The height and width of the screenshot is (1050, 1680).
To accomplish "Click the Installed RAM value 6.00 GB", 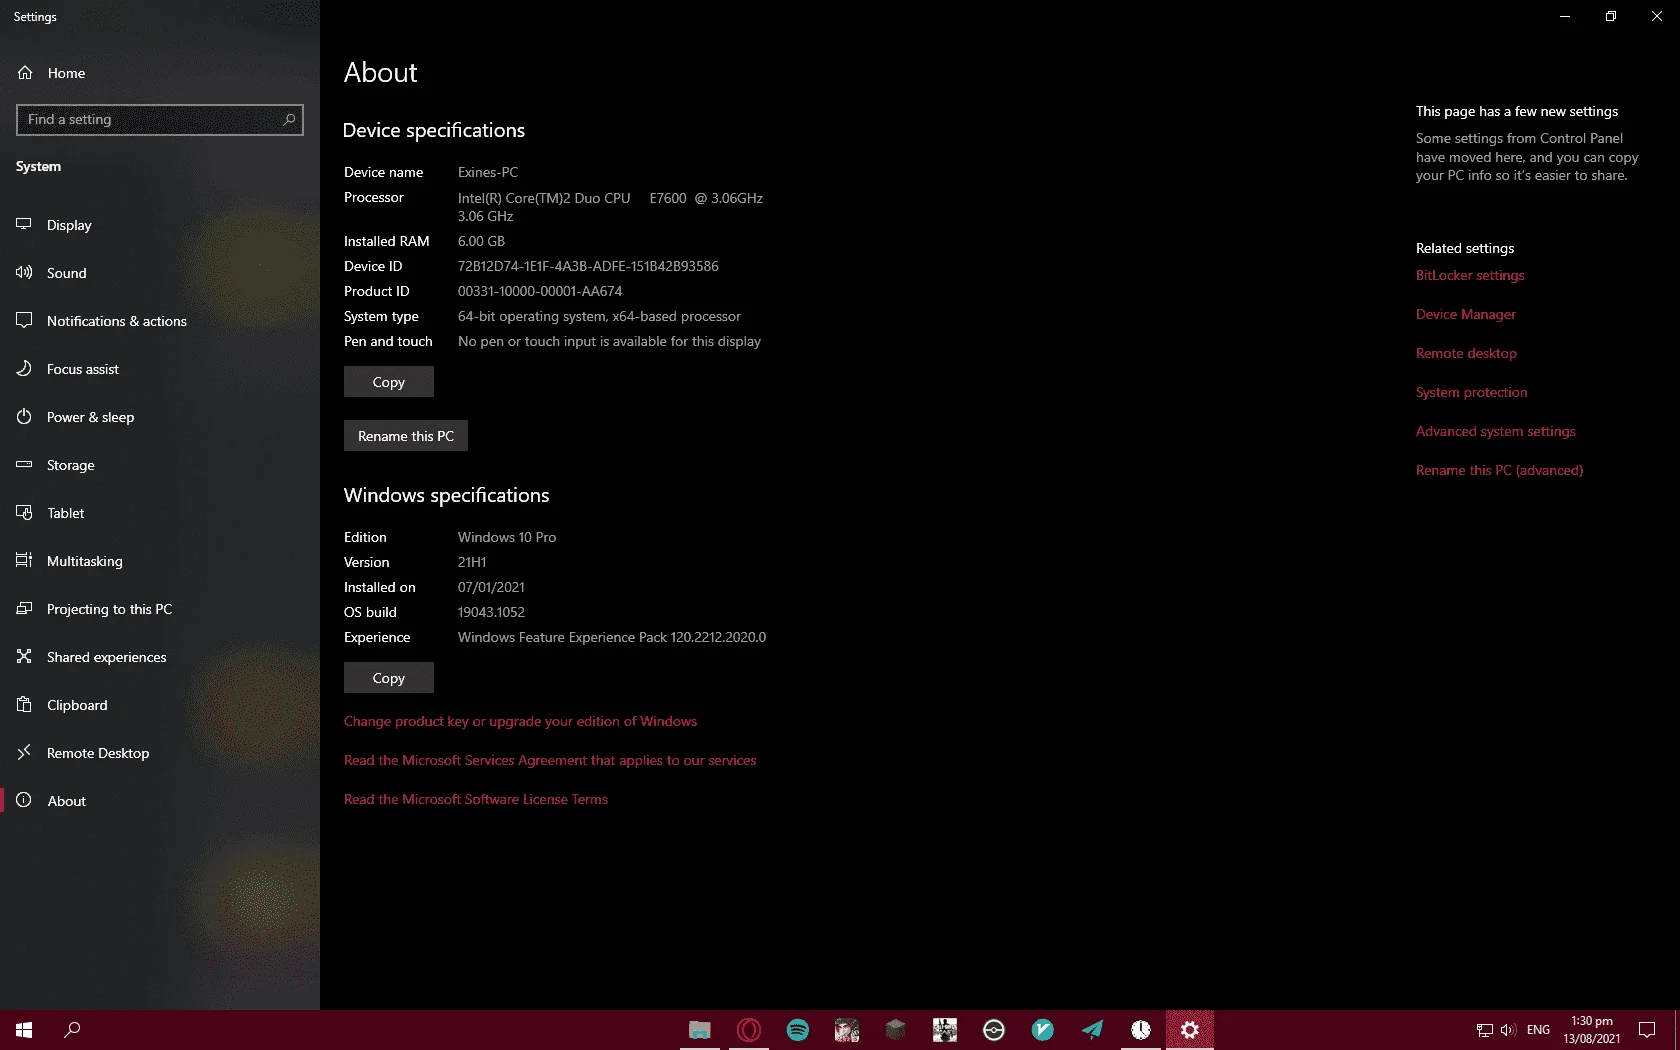I will tap(481, 241).
